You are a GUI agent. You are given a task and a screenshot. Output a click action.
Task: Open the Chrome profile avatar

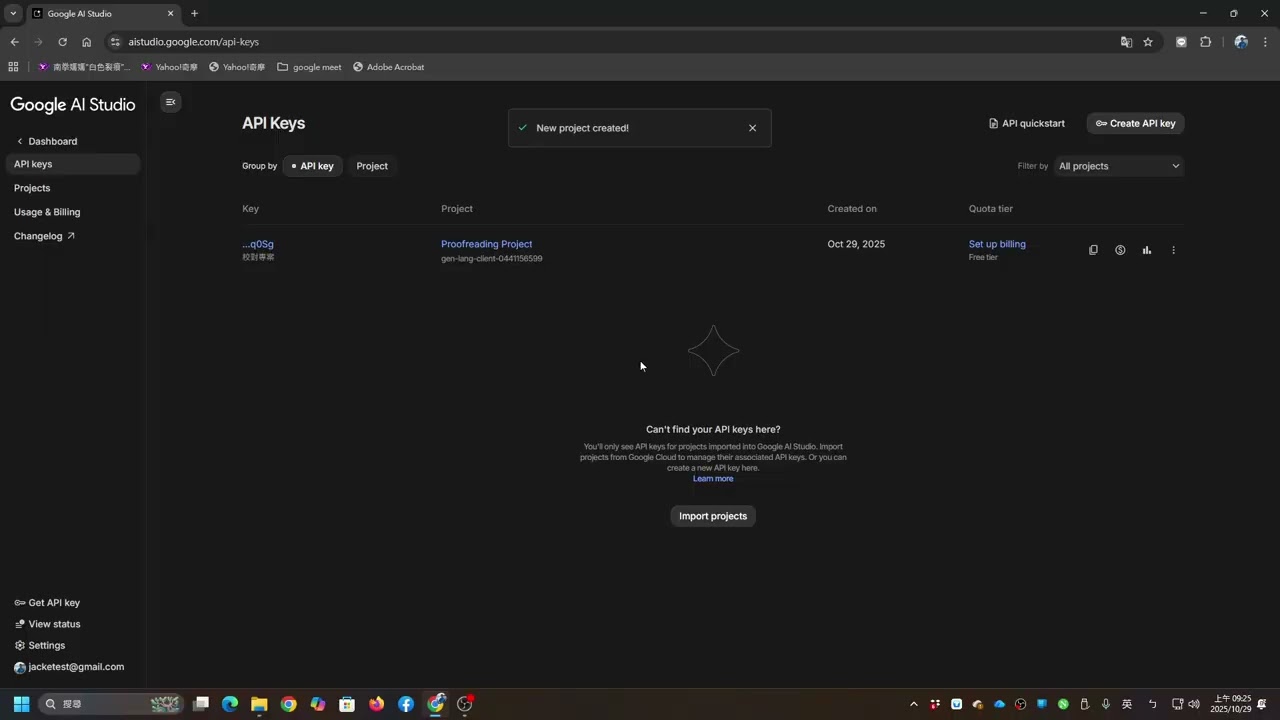point(1241,42)
